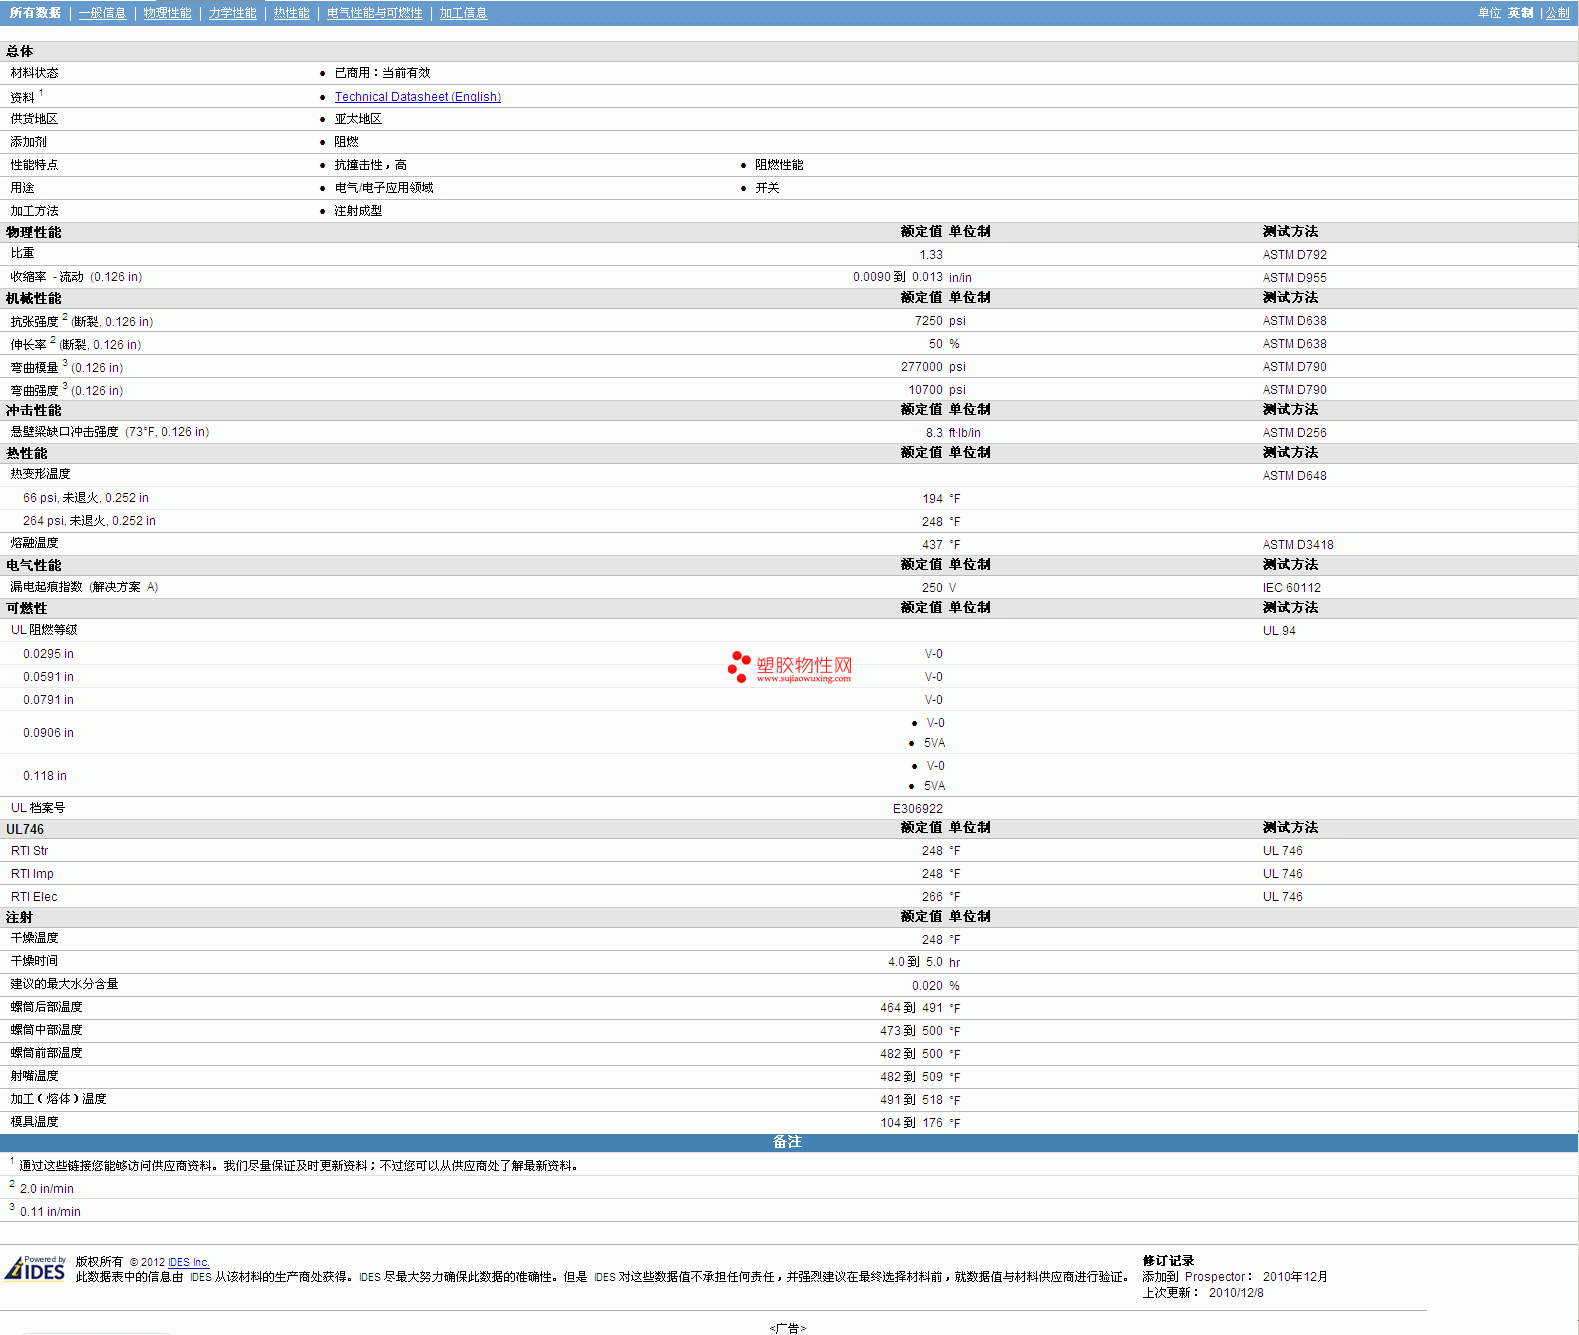Switch units to 公制
The image size is (1579, 1335).
(x=1557, y=13)
